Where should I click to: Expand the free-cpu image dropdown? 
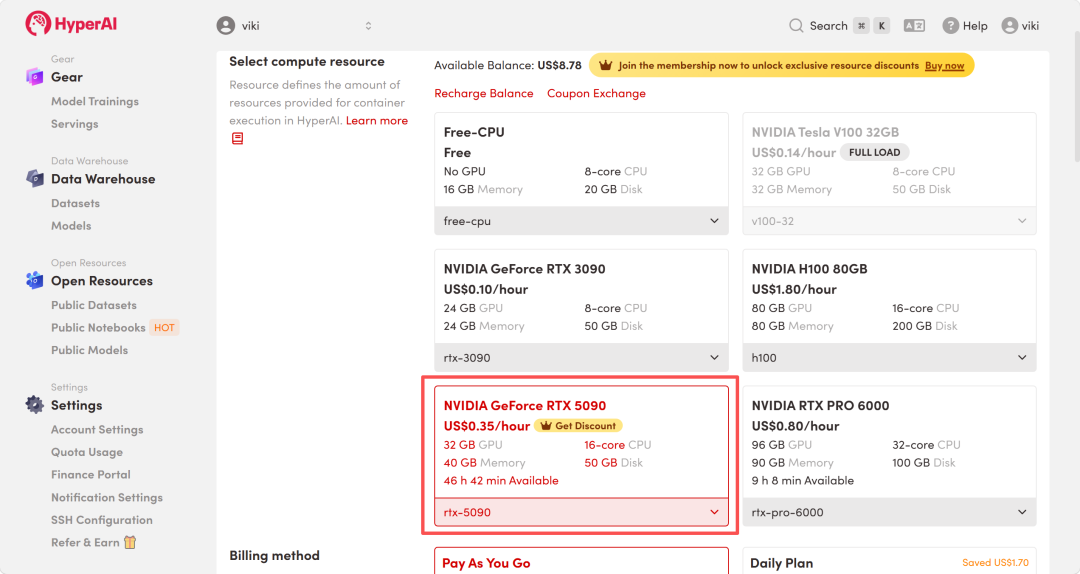pyautogui.click(x=581, y=221)
